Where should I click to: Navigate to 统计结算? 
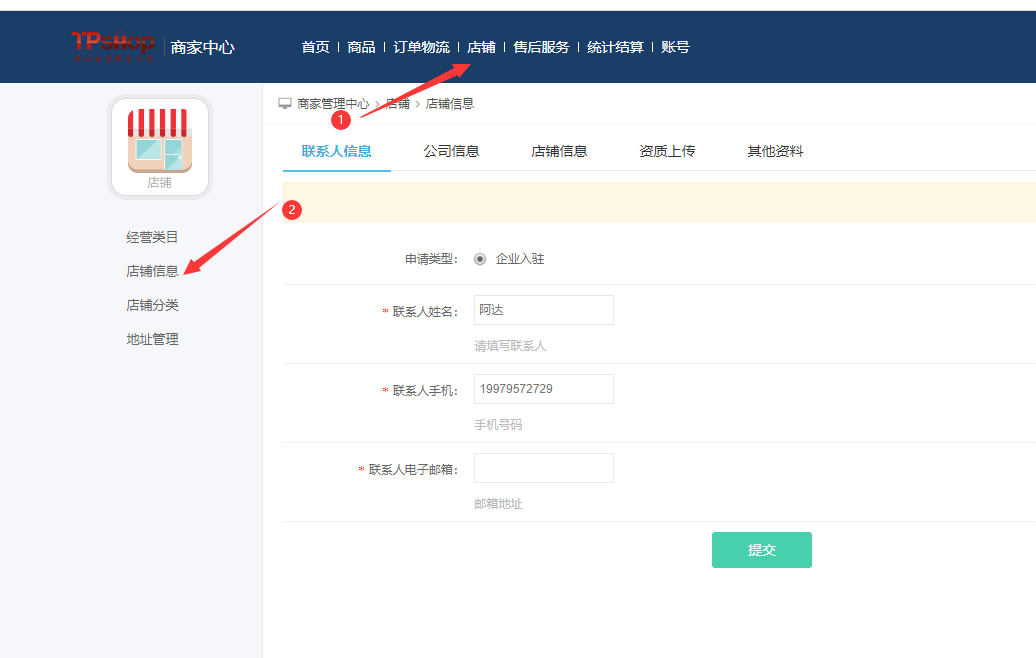click(x=615, y=47)
